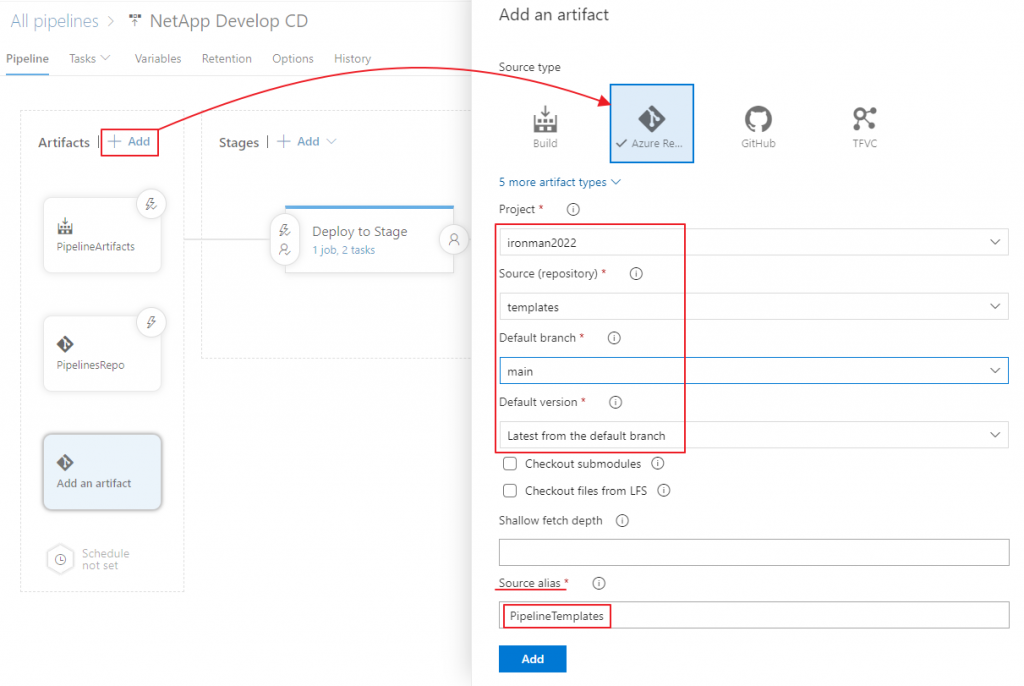Image resolution: width=1024 pixels, height=686 pixels.
Task: Go to All pipelines breadcrumb
Action: click(x=54, y=21)
